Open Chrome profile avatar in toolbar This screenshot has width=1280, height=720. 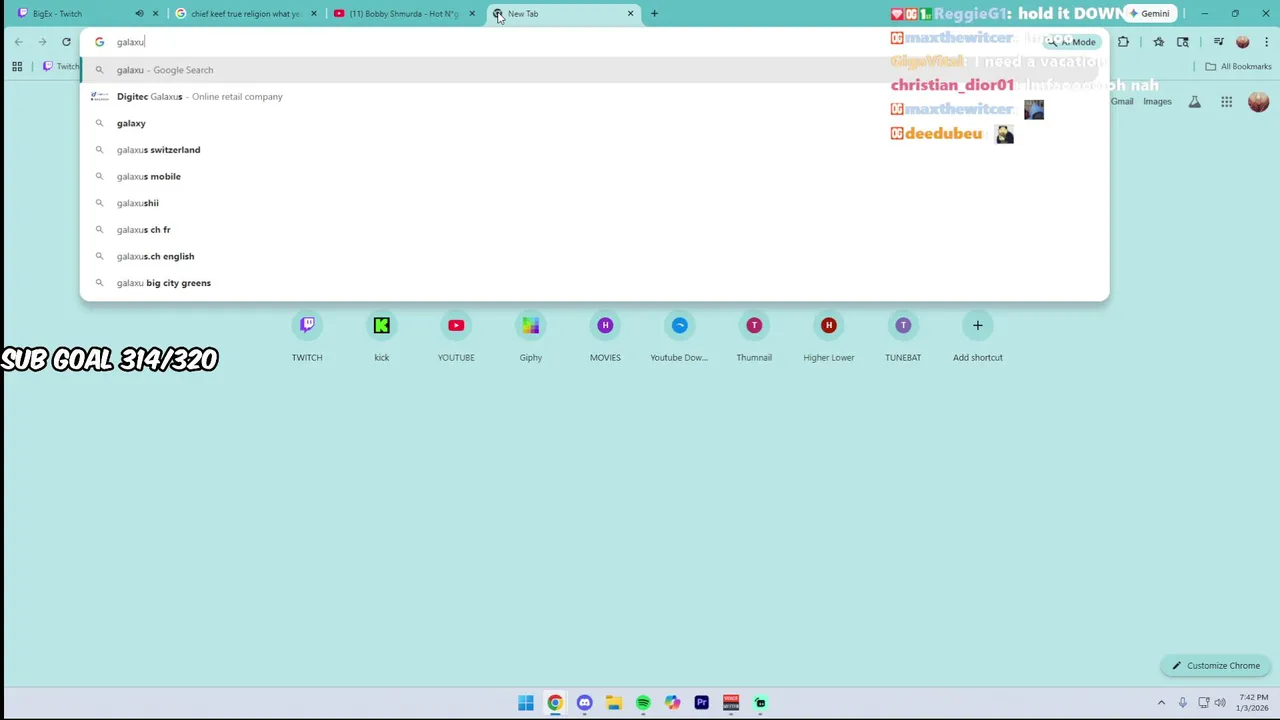click(x=1242, y=42)
